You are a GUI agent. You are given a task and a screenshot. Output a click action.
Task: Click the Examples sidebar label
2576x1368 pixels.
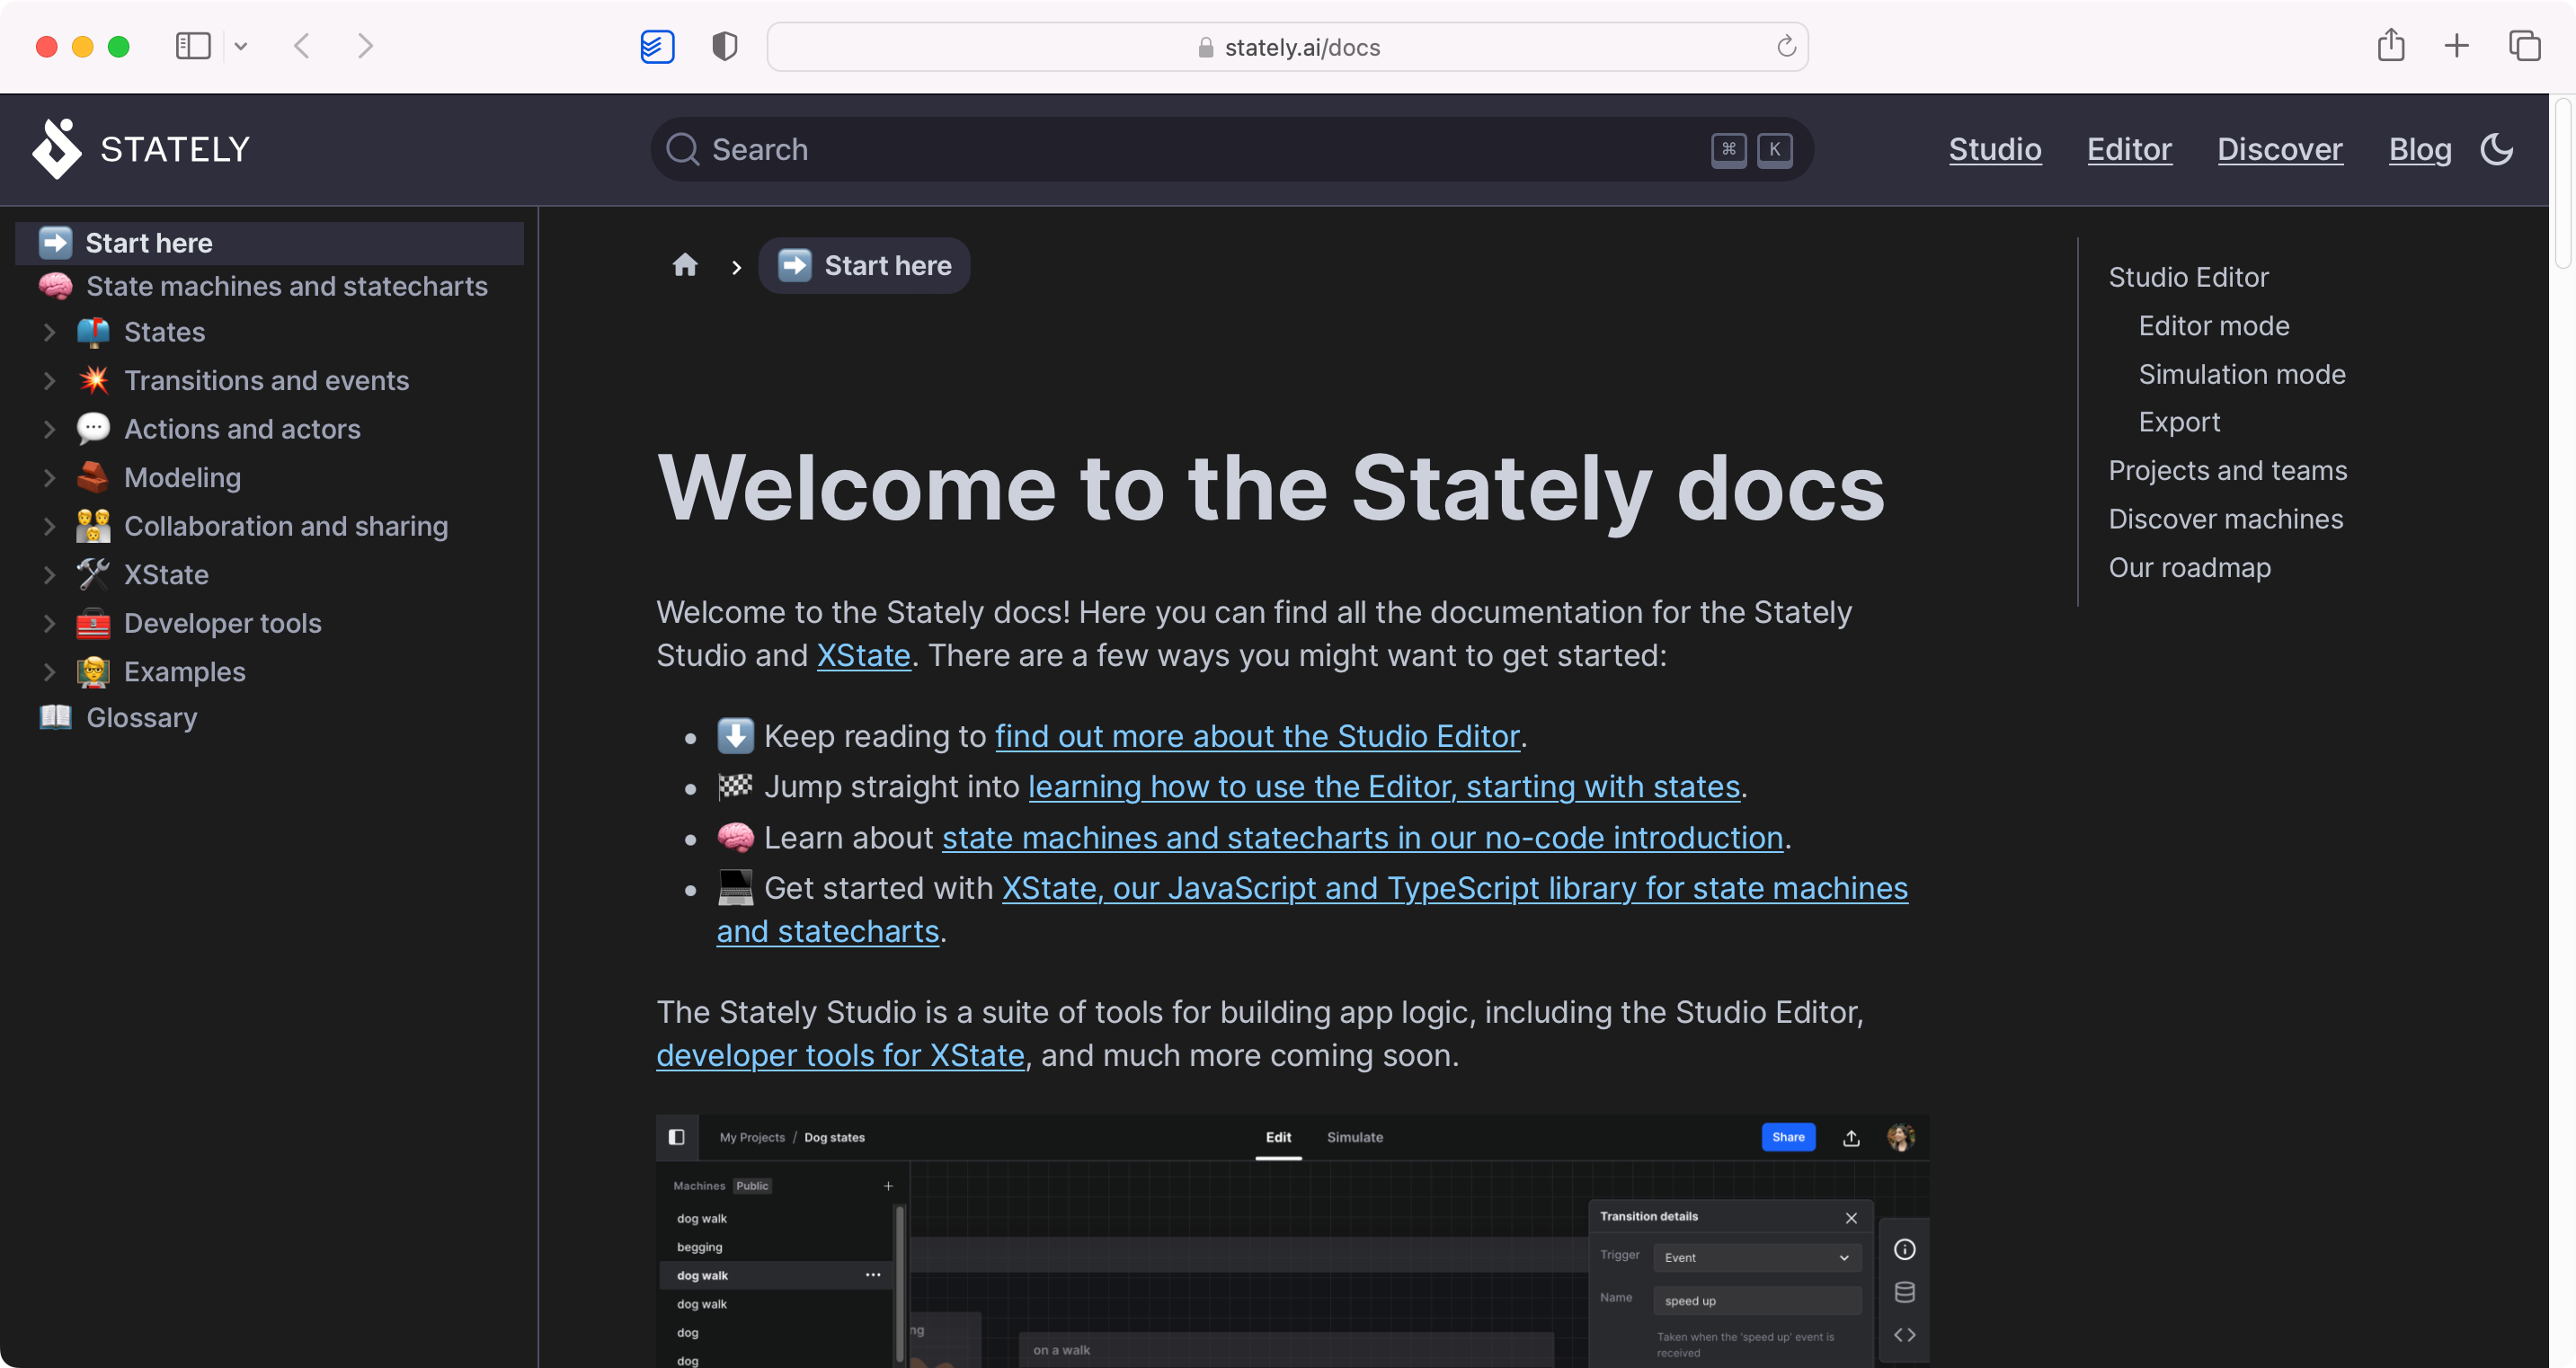click(184, 672)
